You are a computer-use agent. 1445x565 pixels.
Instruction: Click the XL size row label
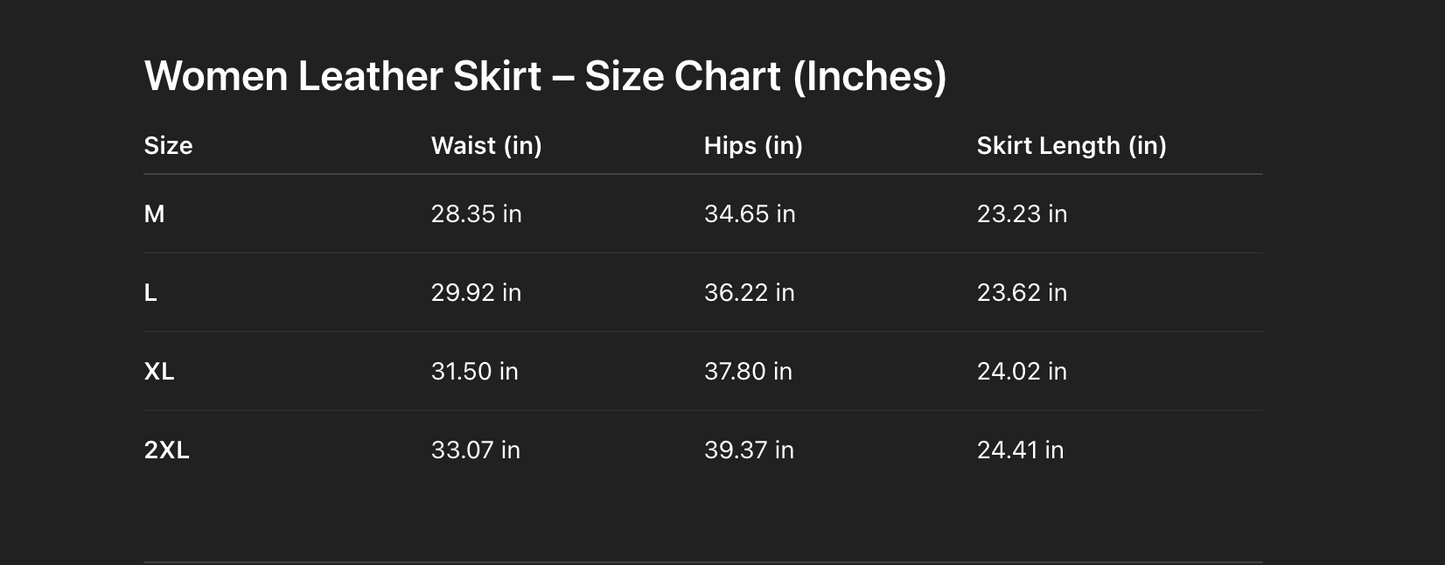(x=159, y=371)
